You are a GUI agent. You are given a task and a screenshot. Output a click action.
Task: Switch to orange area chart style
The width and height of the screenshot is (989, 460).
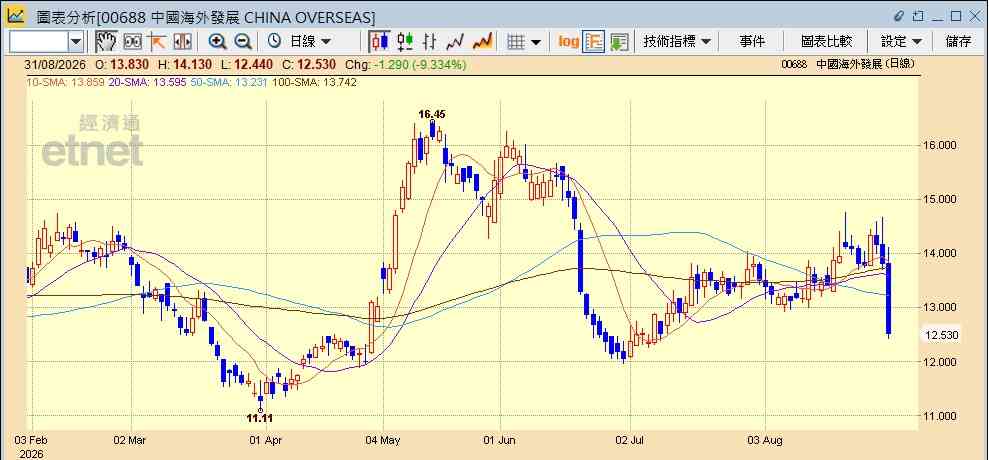483,42
